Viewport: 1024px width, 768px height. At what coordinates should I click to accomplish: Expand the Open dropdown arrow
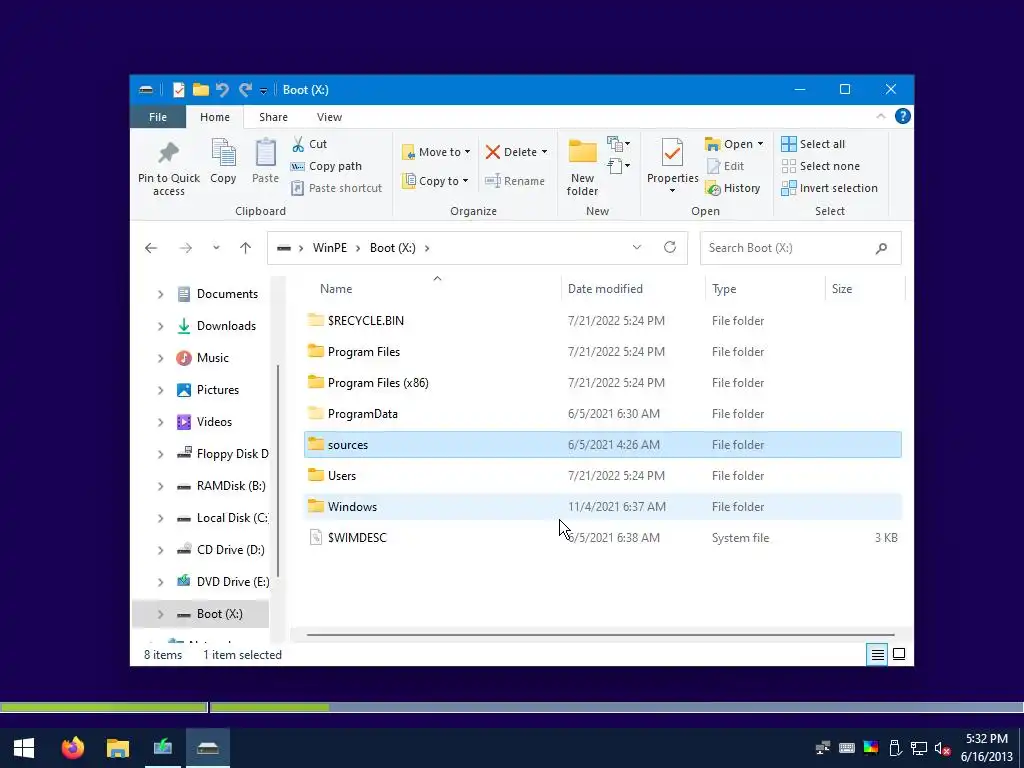point(760,144)
